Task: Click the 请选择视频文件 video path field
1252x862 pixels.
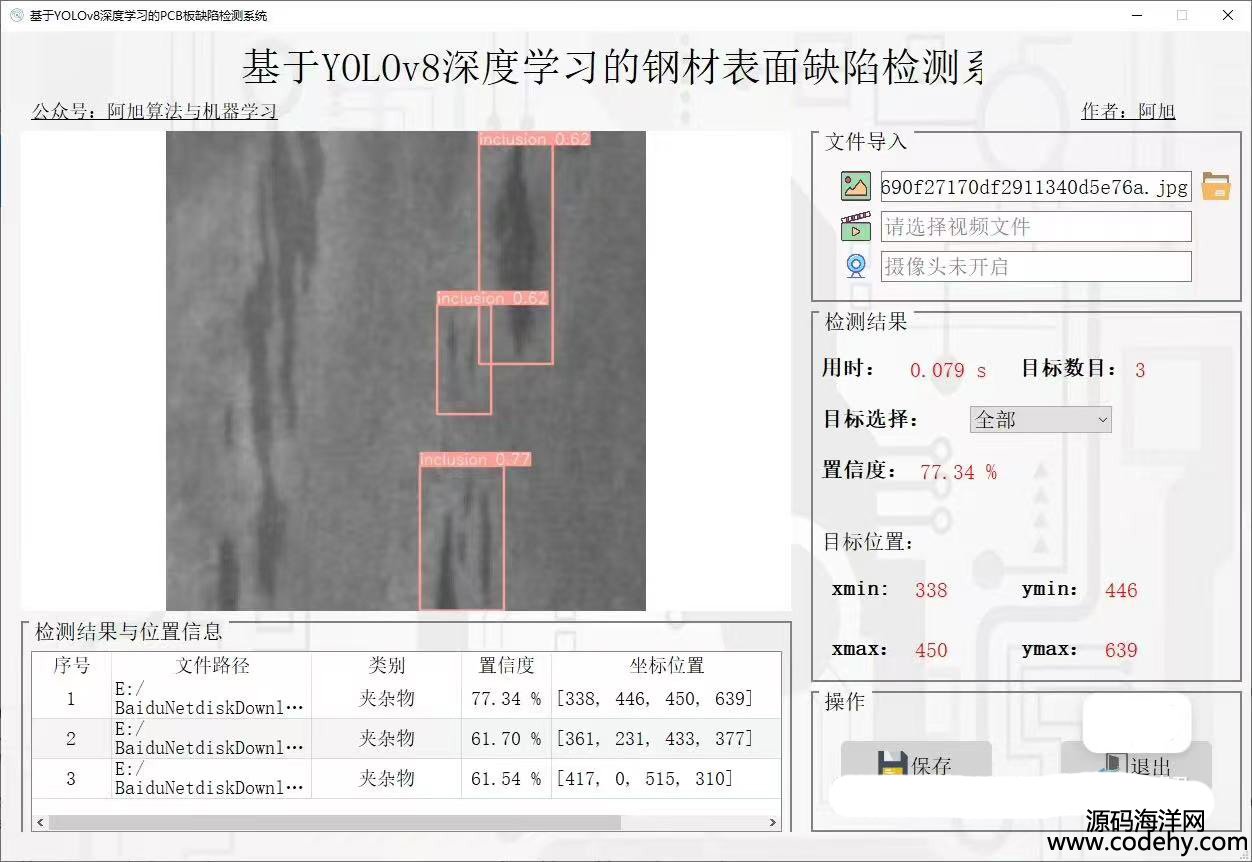Action: tap(1036, 227)
